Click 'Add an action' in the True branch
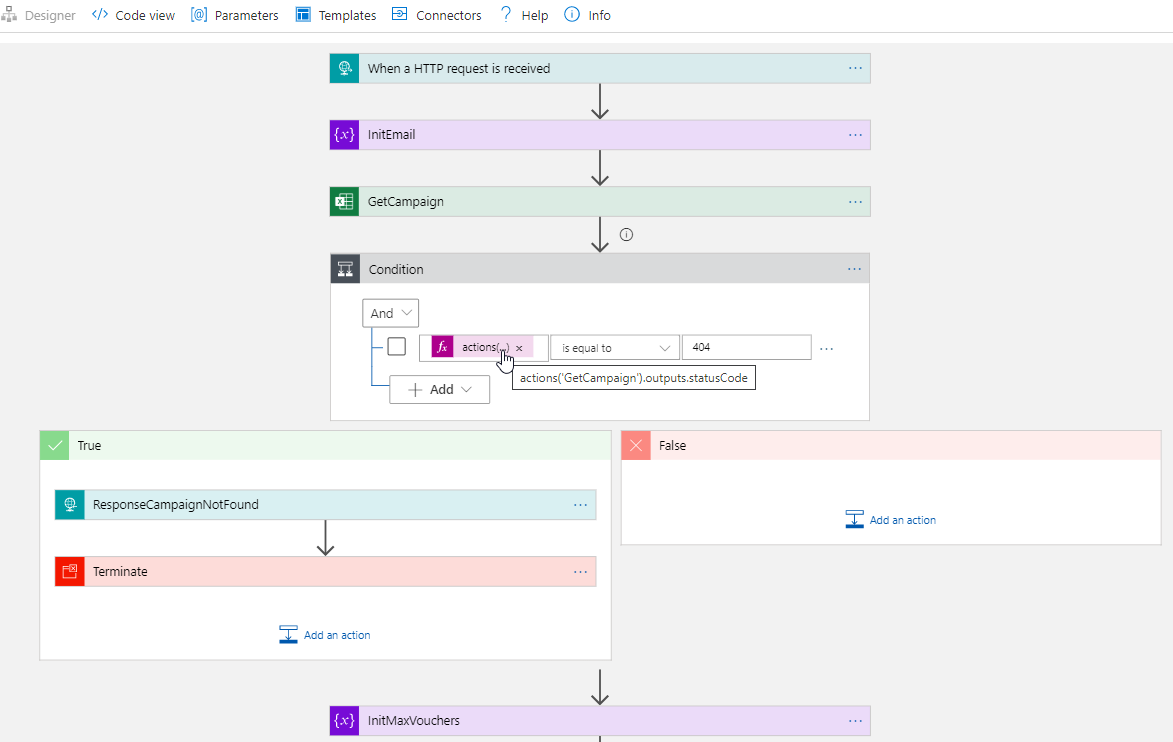 (x=325, y=634)
